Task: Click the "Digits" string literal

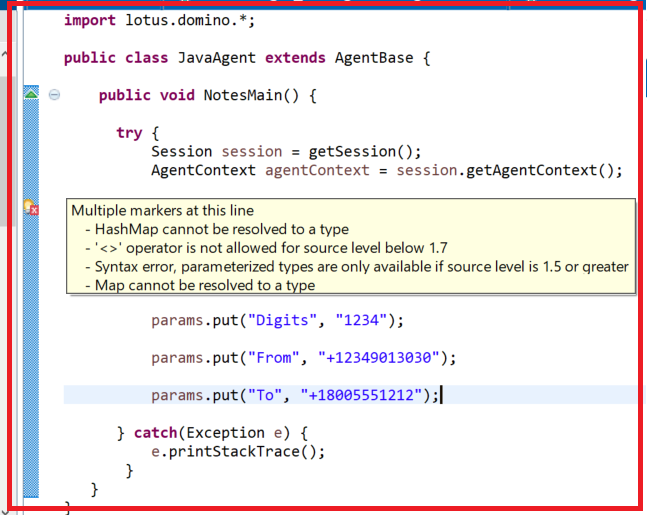Action: [x=282, y=320]
